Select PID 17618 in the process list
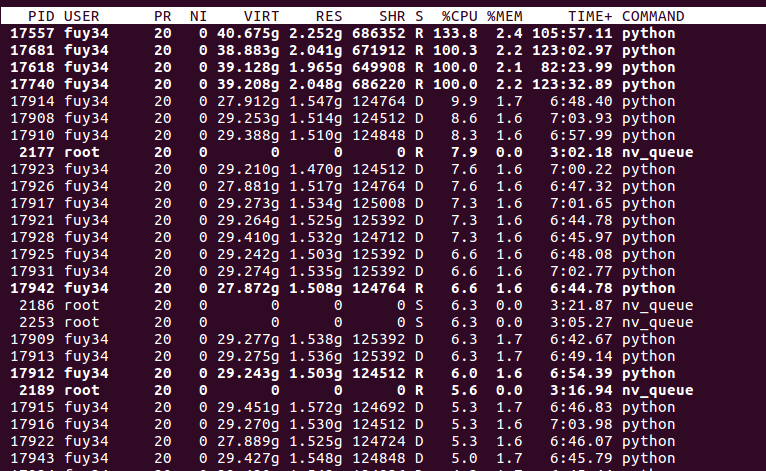The width and height of the screenshot is (766, 471). (x=32, y=67)
